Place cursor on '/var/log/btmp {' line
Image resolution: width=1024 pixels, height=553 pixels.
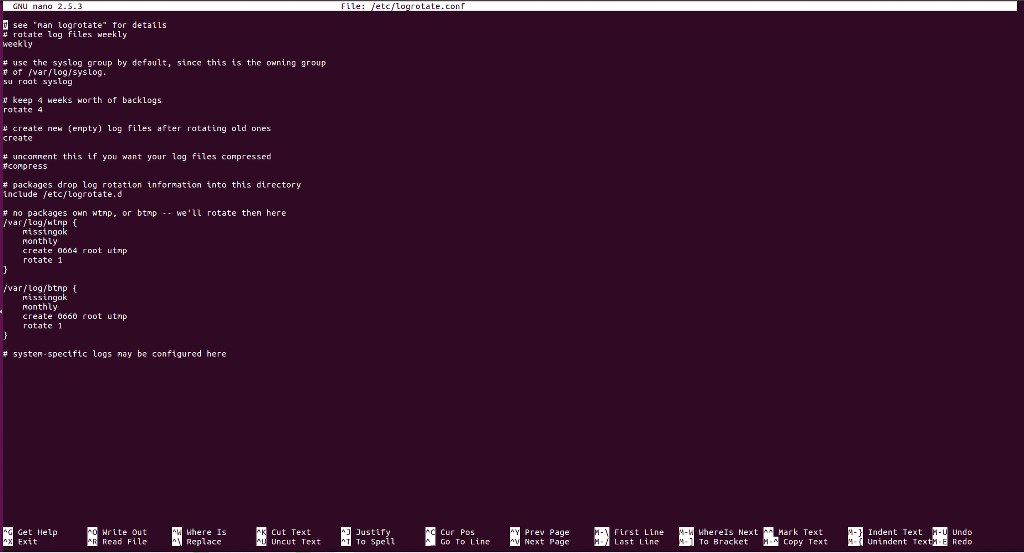40,288
